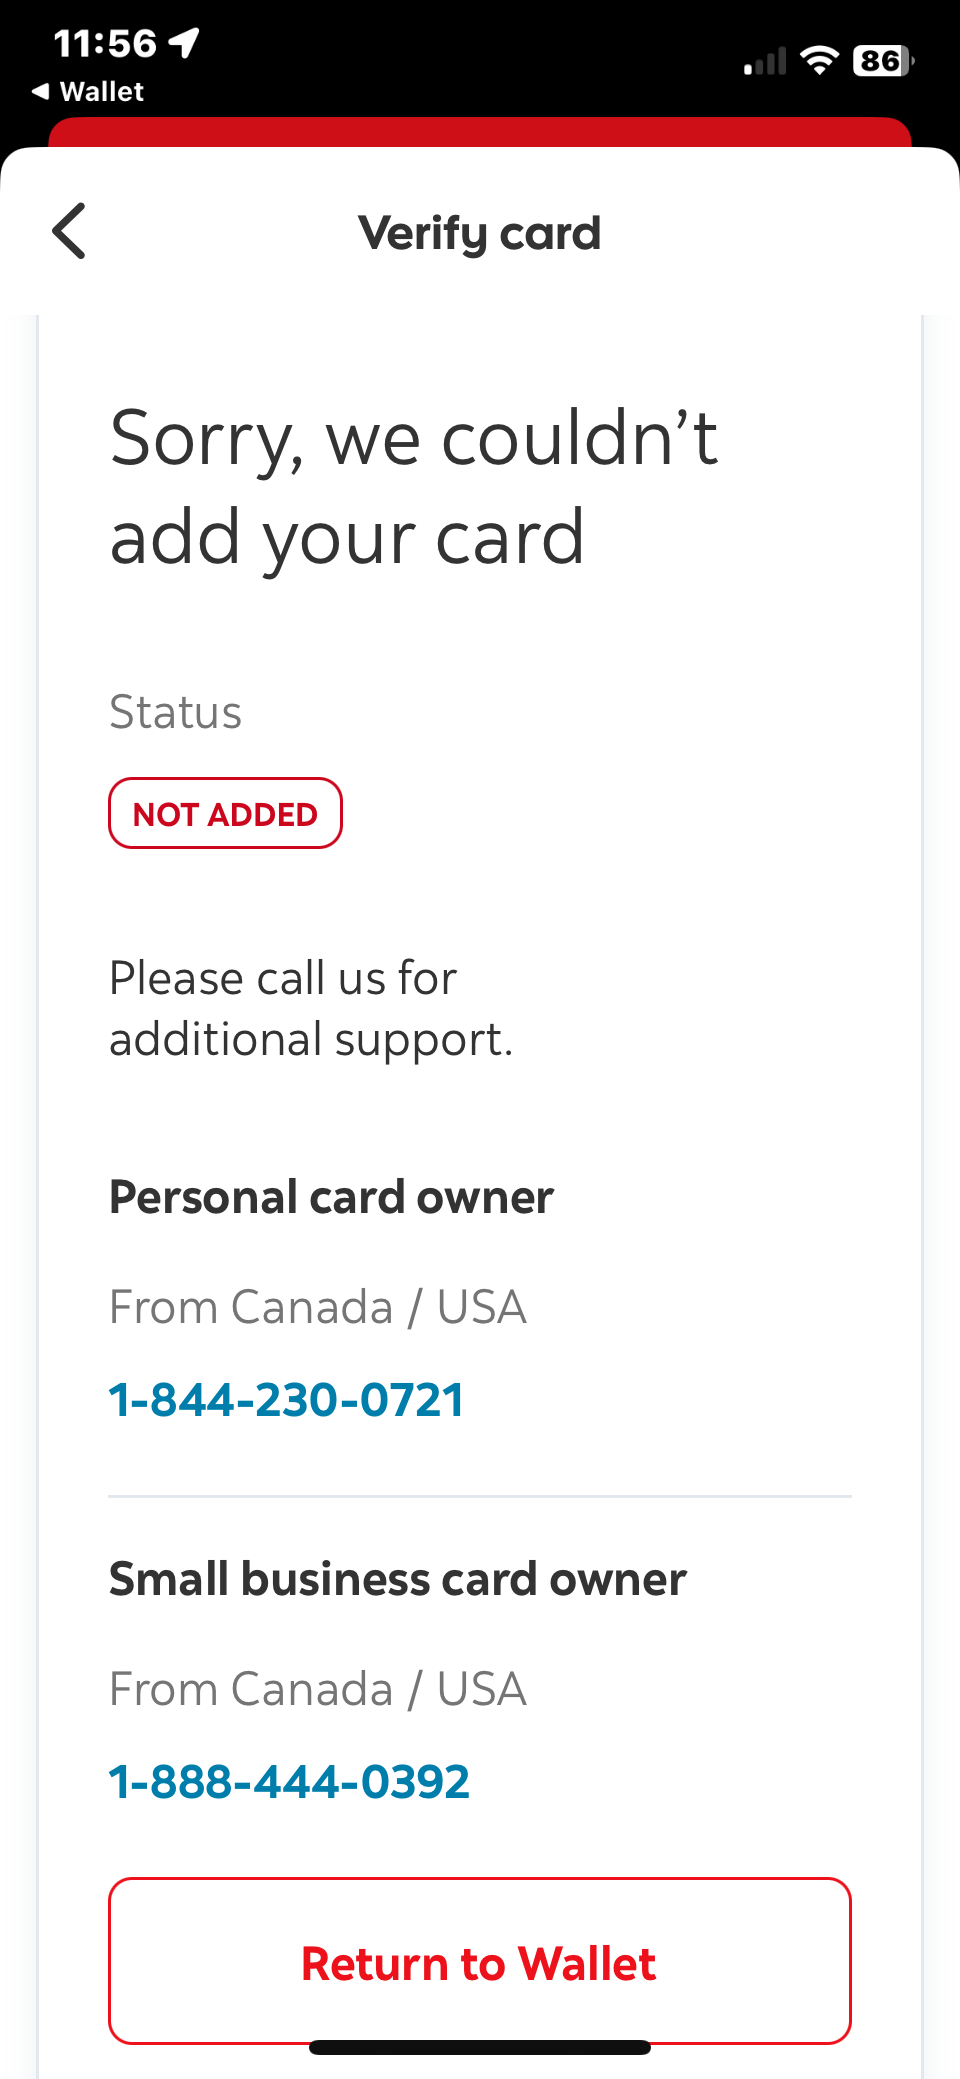Tap the Return to Wallet button
Screen dimensions: 960x2079
click(479, 1961)
